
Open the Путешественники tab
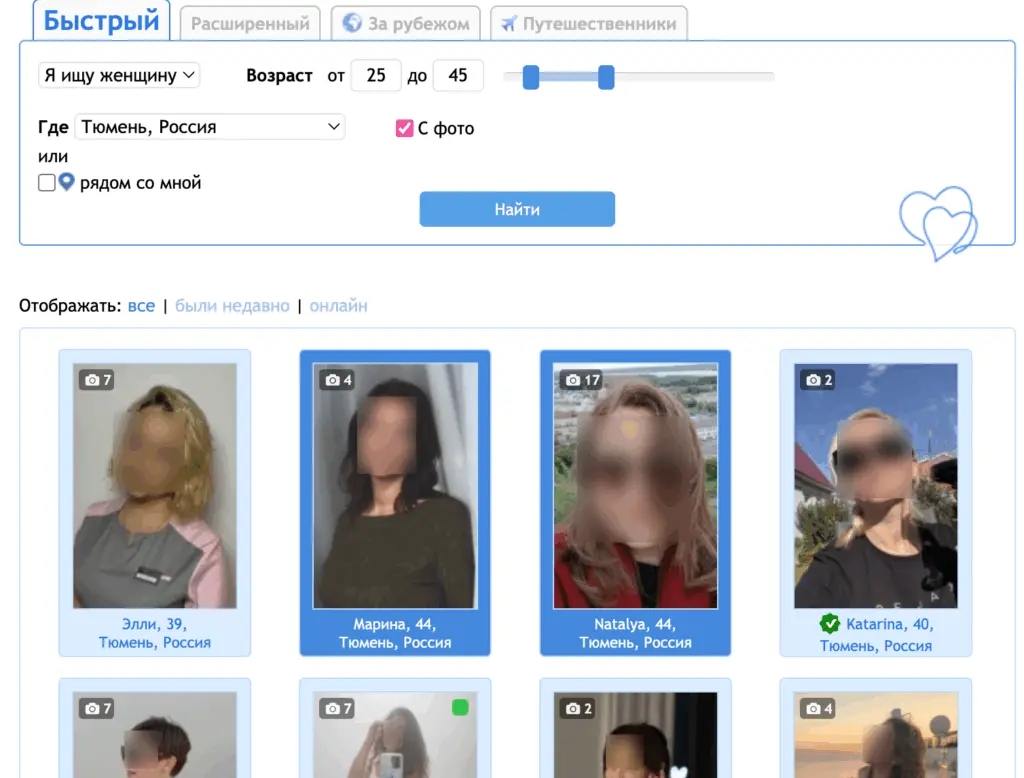588,24
